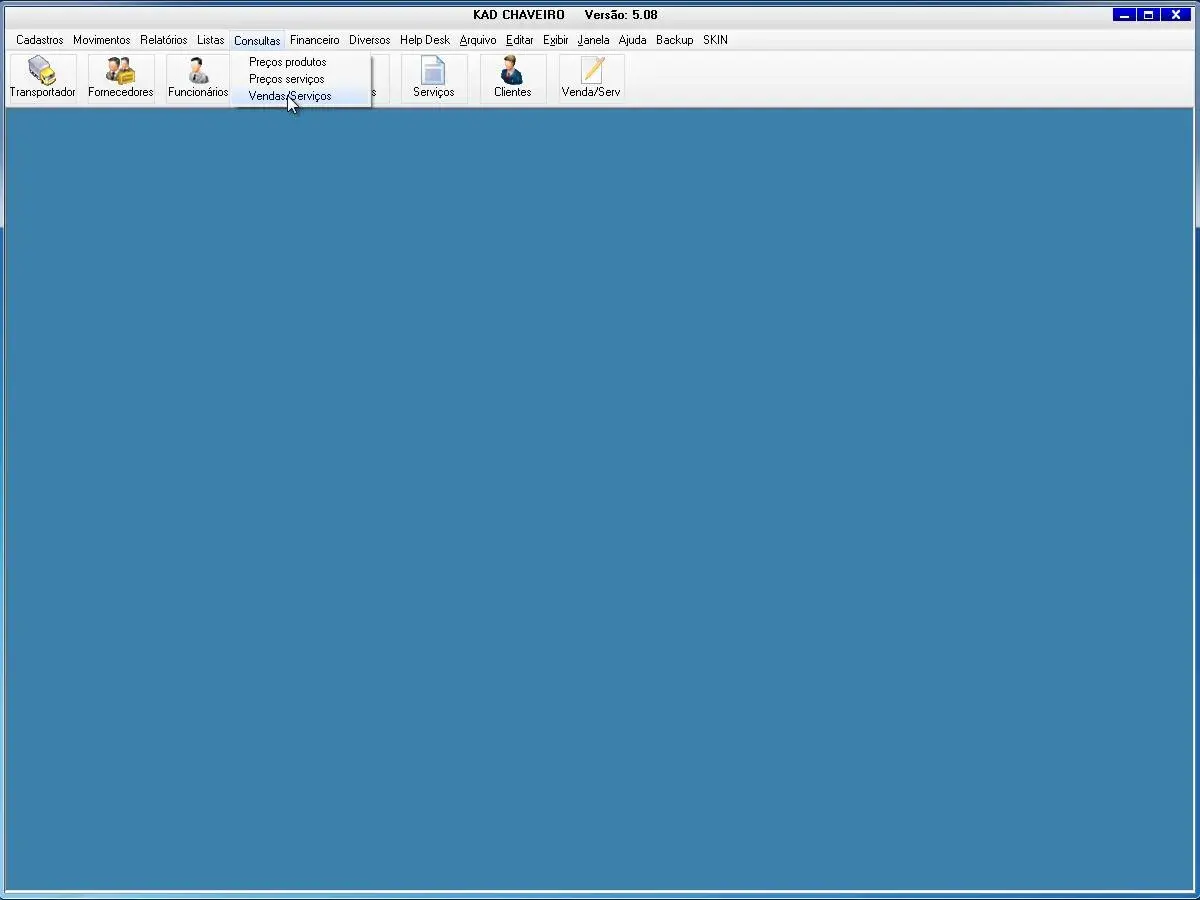Open the Transportador toolbar icon
The width and height of the screenshot is (1200, 900).
click(42, 77)
